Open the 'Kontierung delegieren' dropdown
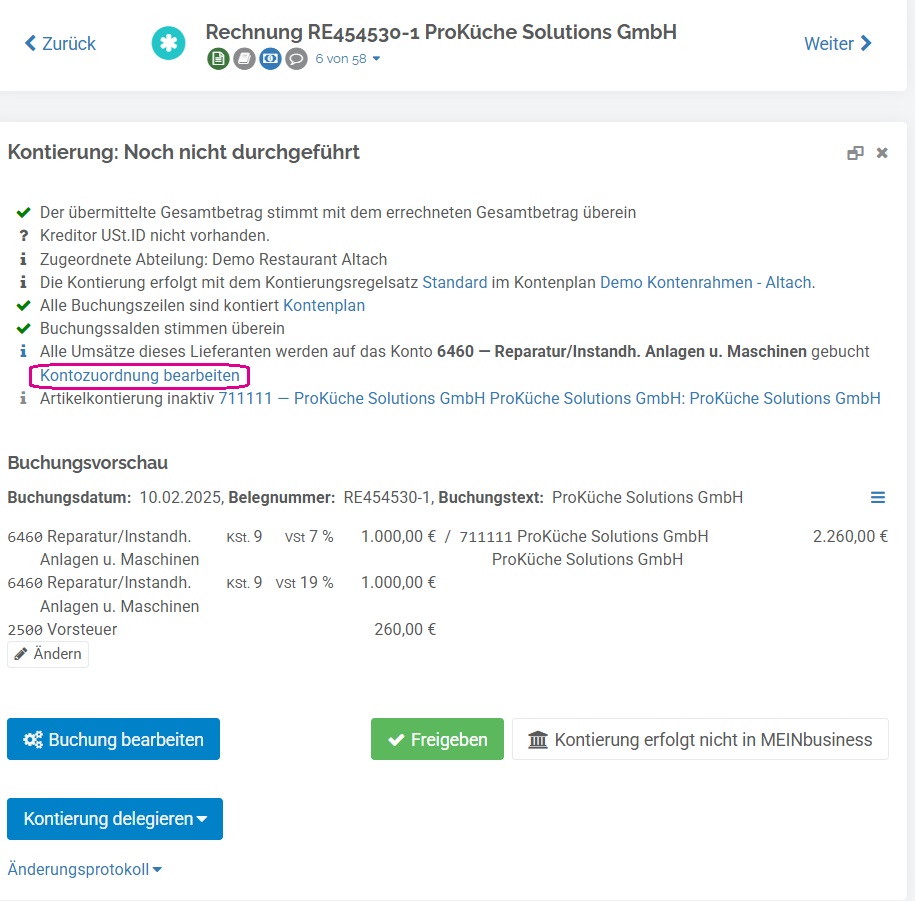Image resolution: width=915 pixels, height=901 pixels. pyautogui.click(x=115, y=819)
